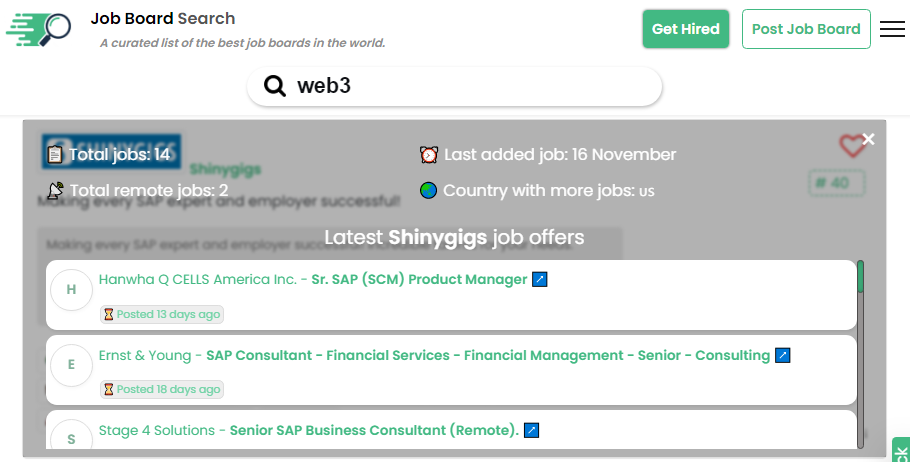Focus the search field containing web3
This screenshot has width=910, height=462.
click(x=470, y=86)
